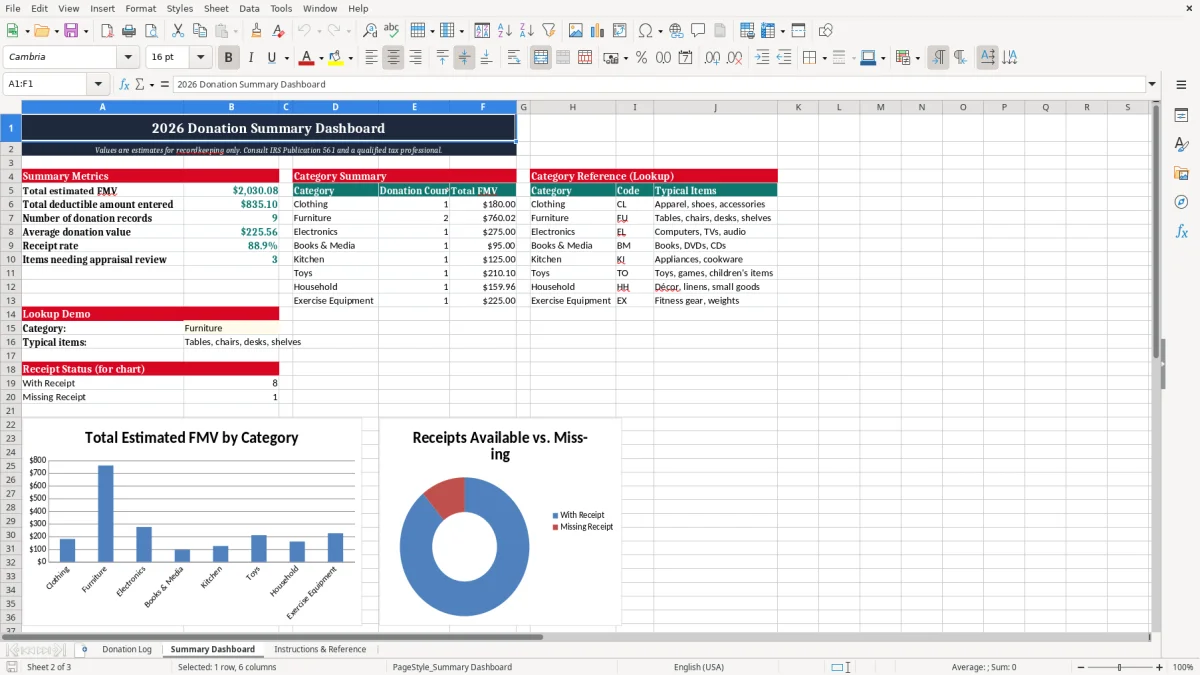Viewport: 1200px width, 675px height.
Task: Click Add Decimal Place icon
Action: pyautogui.click(x=714, y=58)
